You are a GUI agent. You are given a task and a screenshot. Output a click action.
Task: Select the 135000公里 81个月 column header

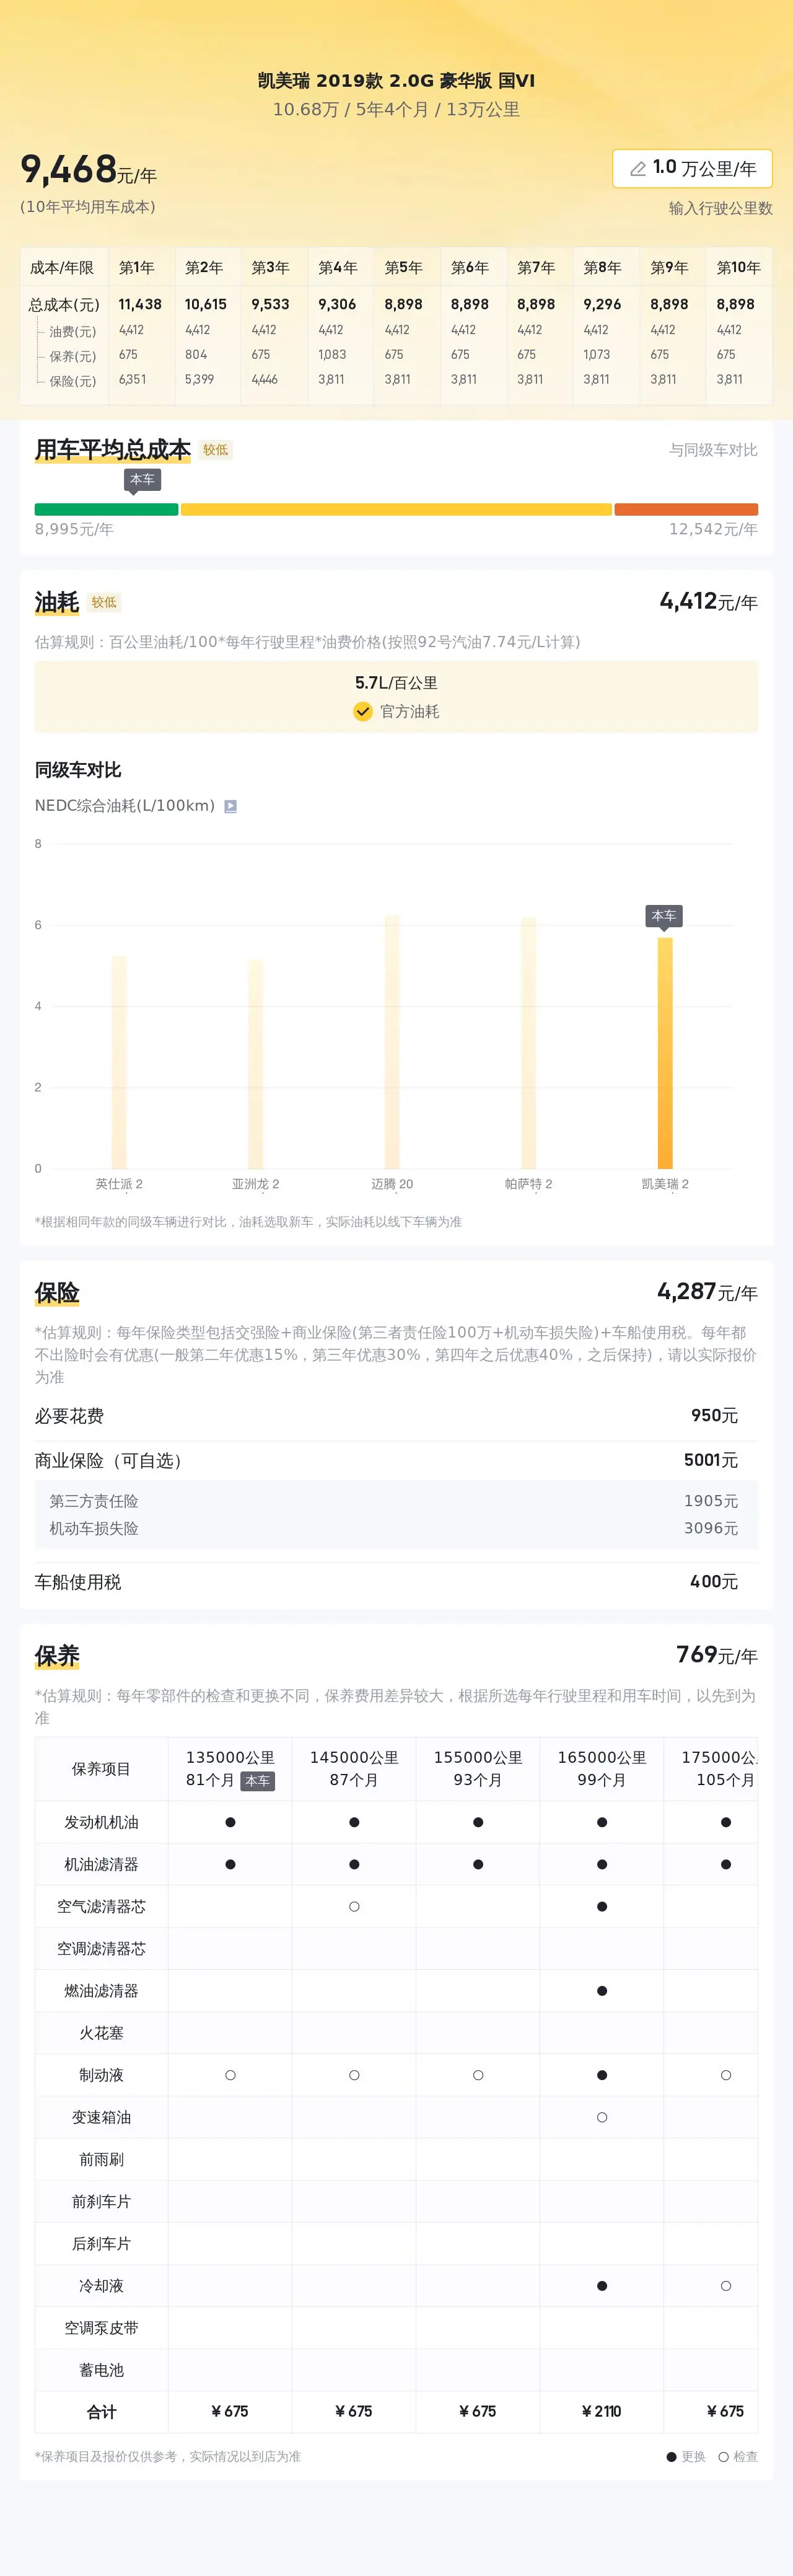pos(230,1769)
